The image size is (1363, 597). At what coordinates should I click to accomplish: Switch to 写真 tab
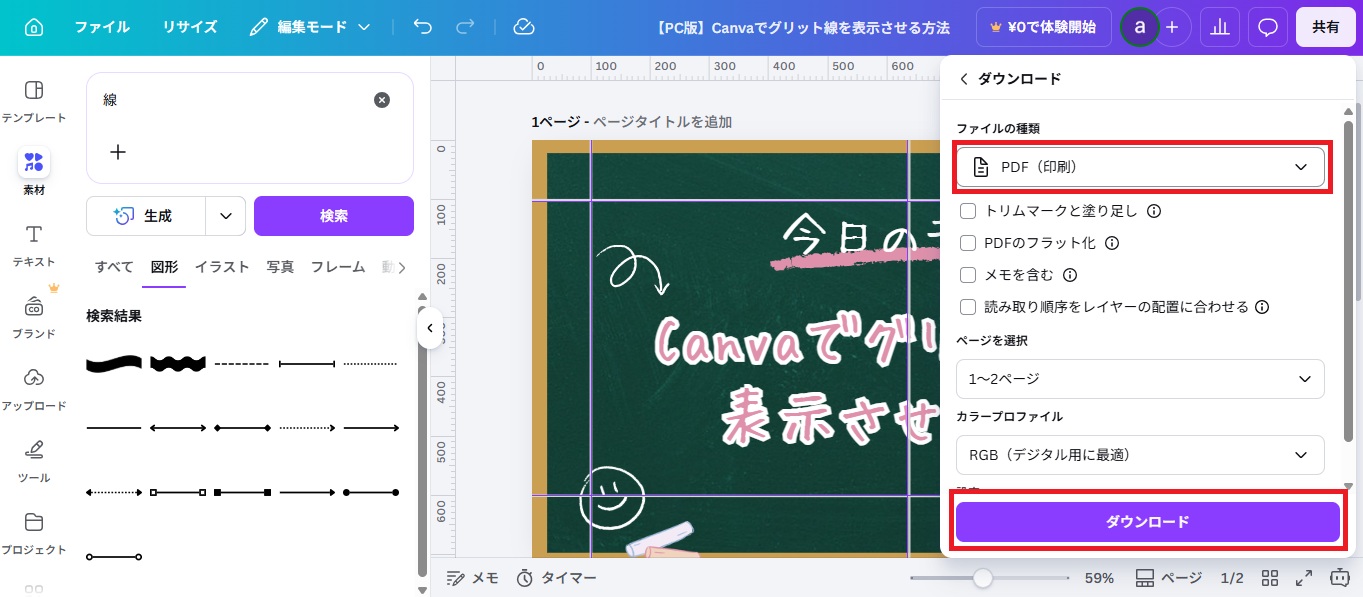(x=280, y=267)
